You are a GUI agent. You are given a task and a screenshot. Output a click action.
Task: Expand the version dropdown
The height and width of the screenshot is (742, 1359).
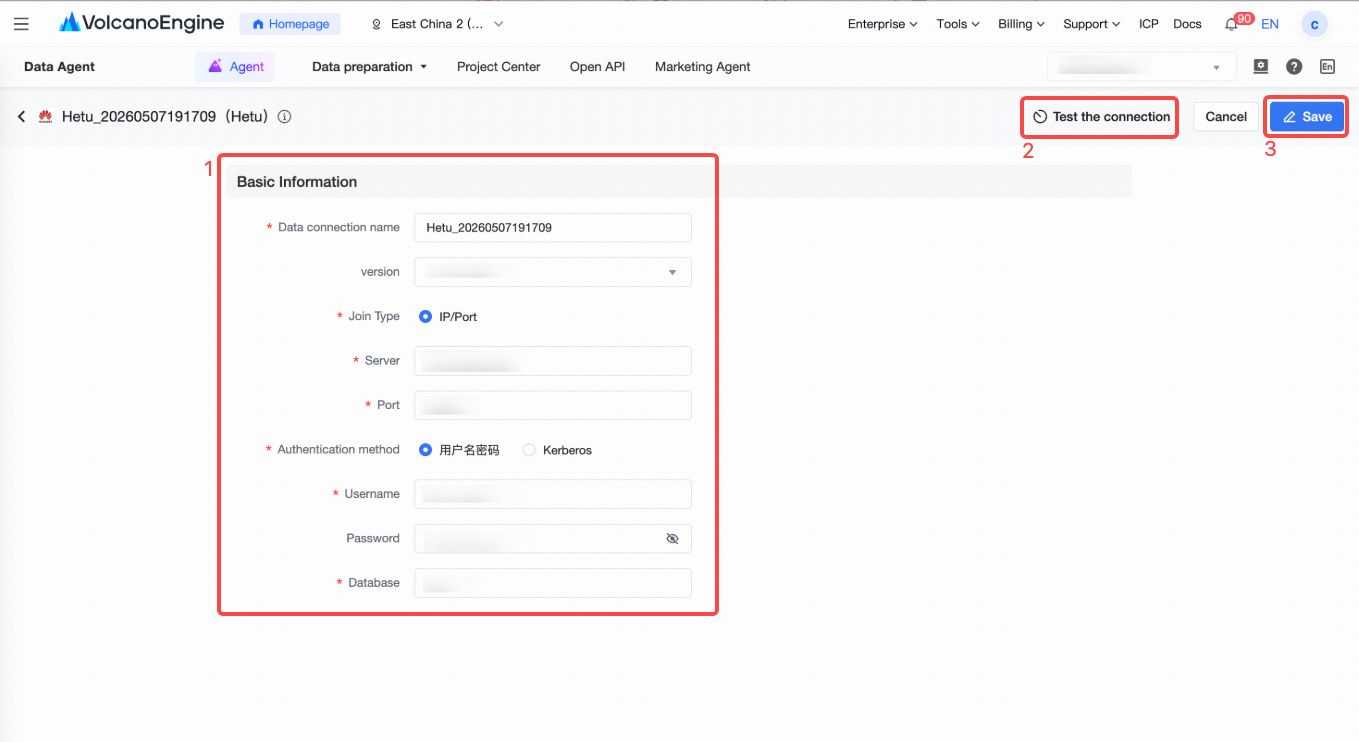coord(553,272)
